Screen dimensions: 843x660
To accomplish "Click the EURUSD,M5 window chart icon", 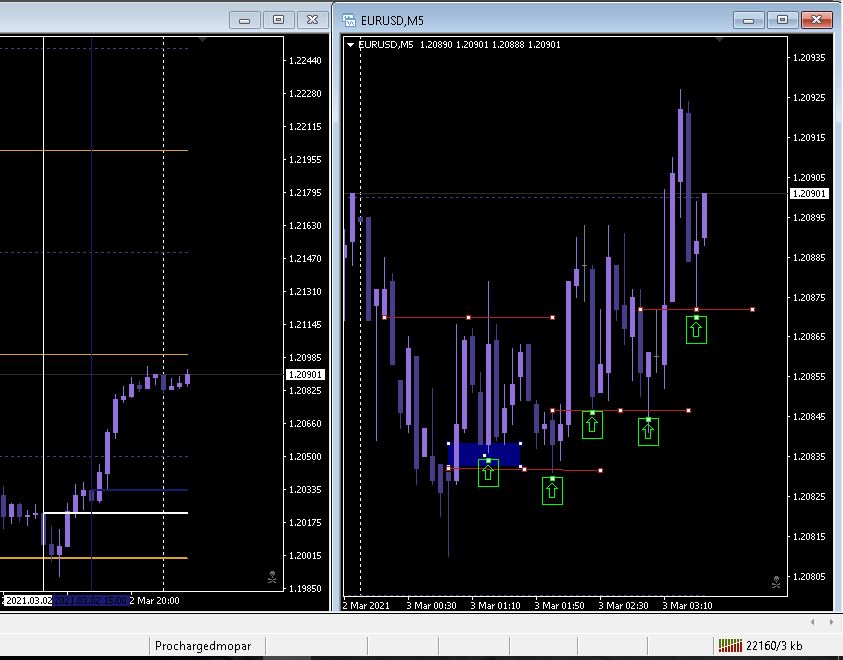I will [349, 20].
